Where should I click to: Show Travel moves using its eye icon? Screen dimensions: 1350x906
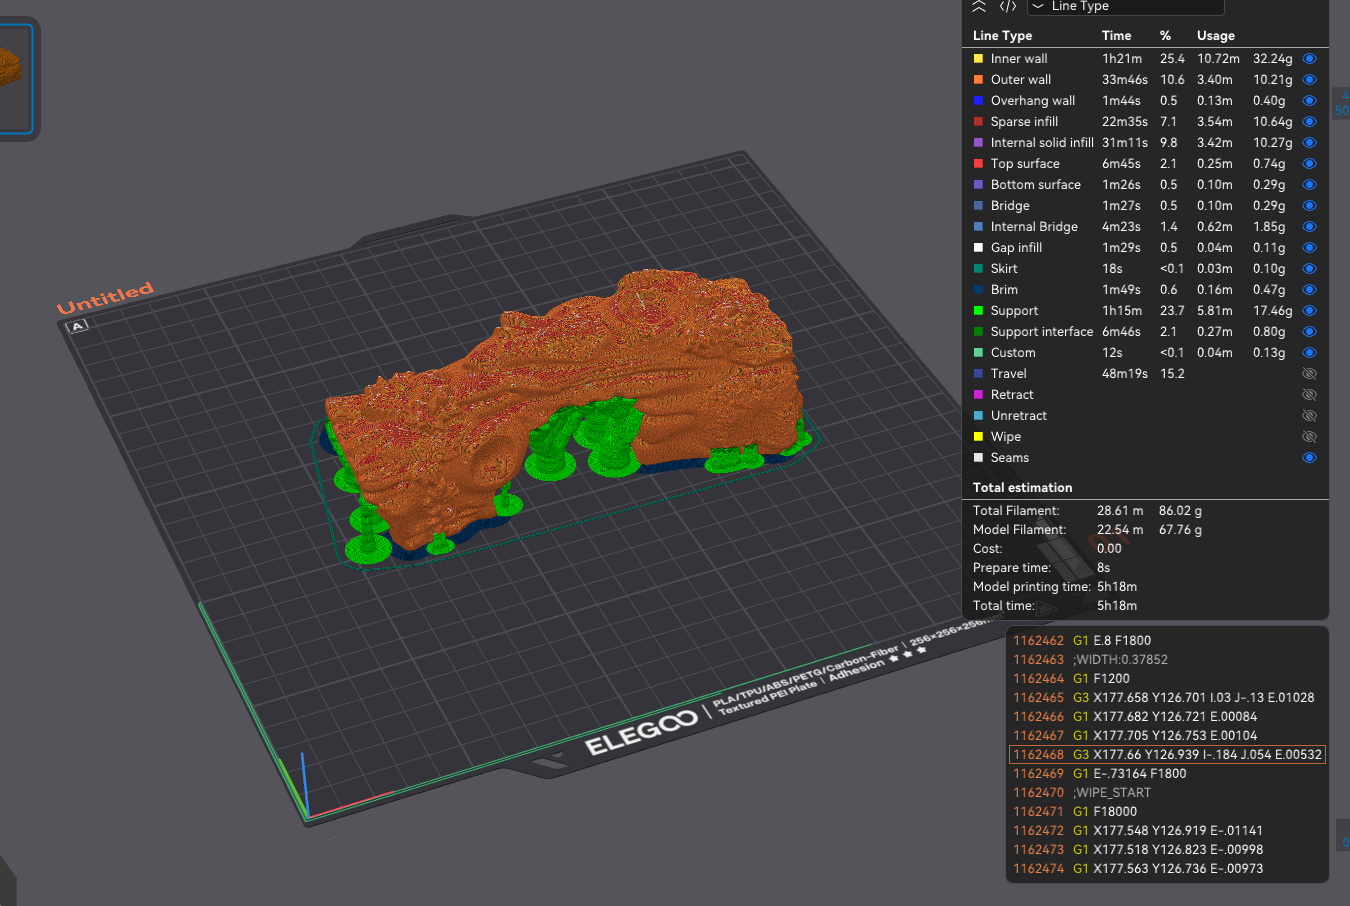1309,374
